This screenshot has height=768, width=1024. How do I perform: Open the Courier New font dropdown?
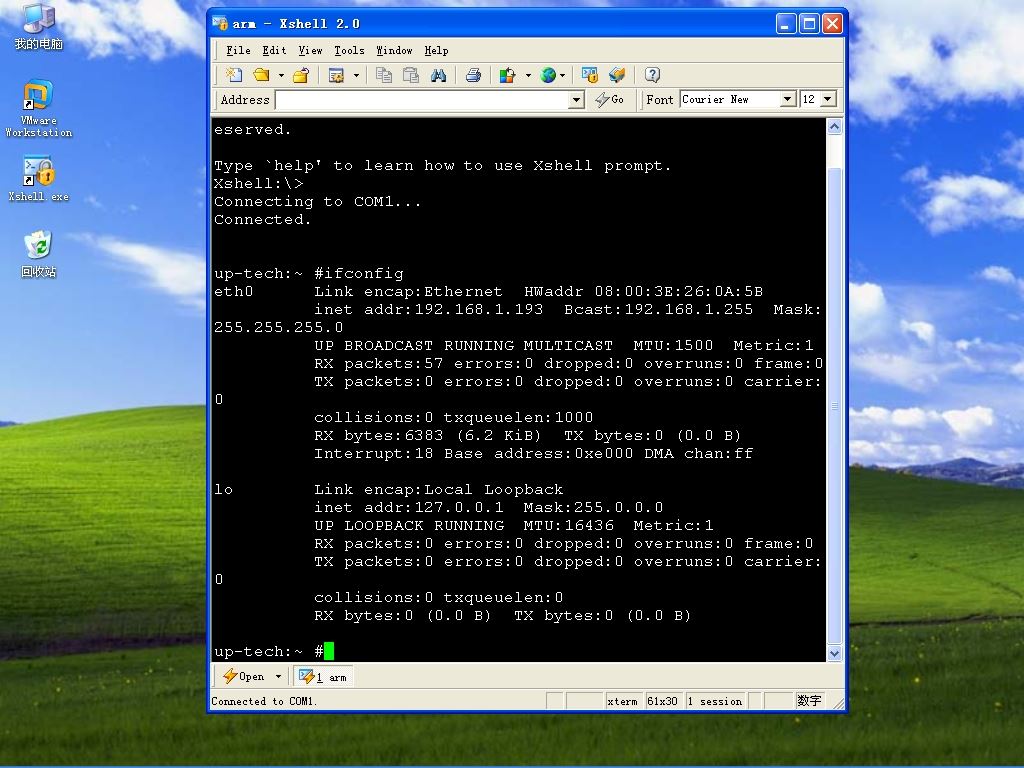pos(788,99)
